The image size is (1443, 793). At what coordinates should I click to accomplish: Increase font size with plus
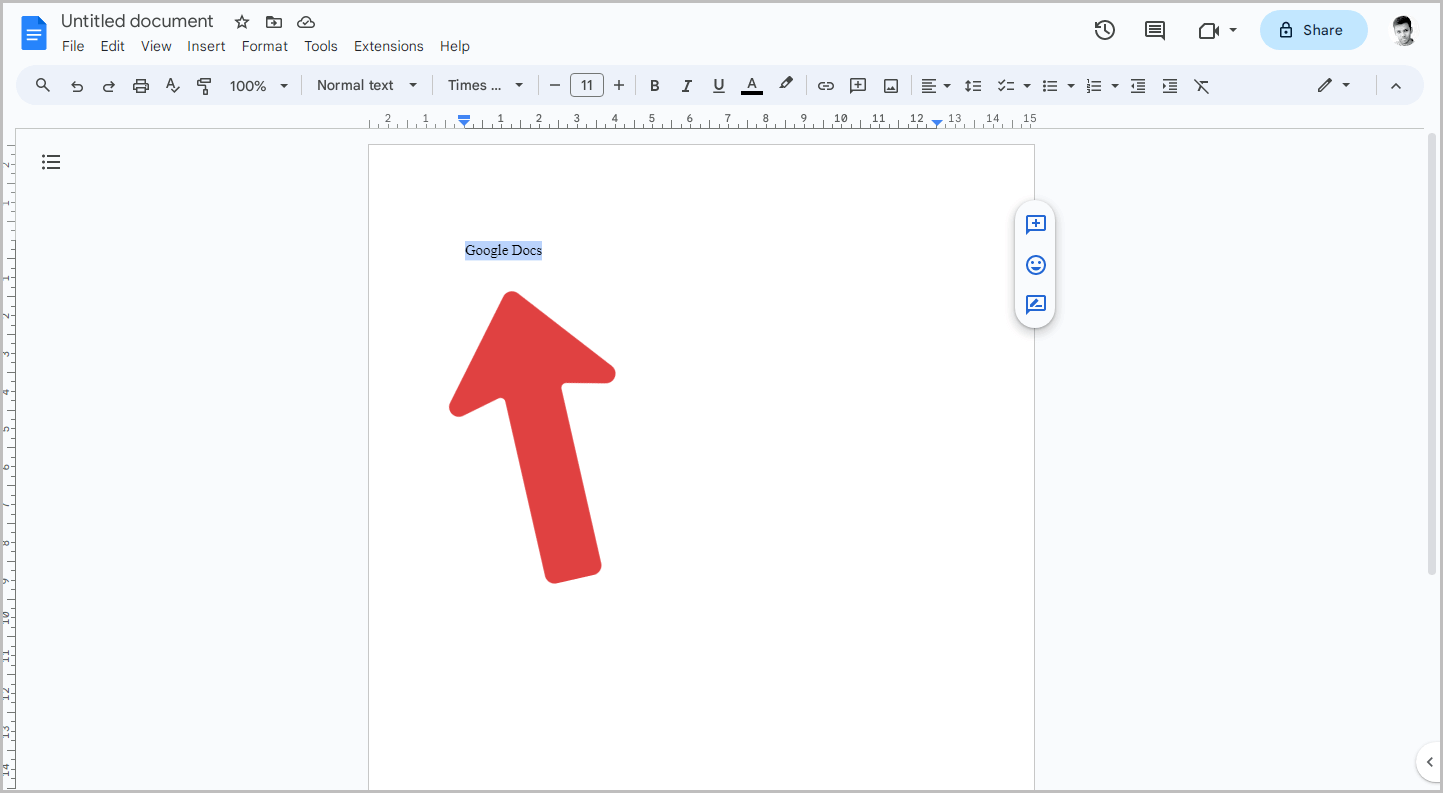pyautogui.click(x=619, y=86)
